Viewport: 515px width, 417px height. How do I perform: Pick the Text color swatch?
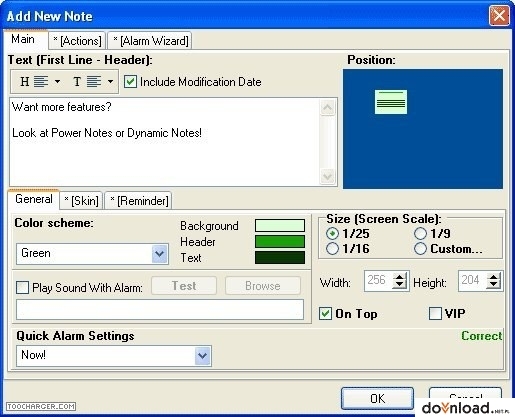point(280,257)
